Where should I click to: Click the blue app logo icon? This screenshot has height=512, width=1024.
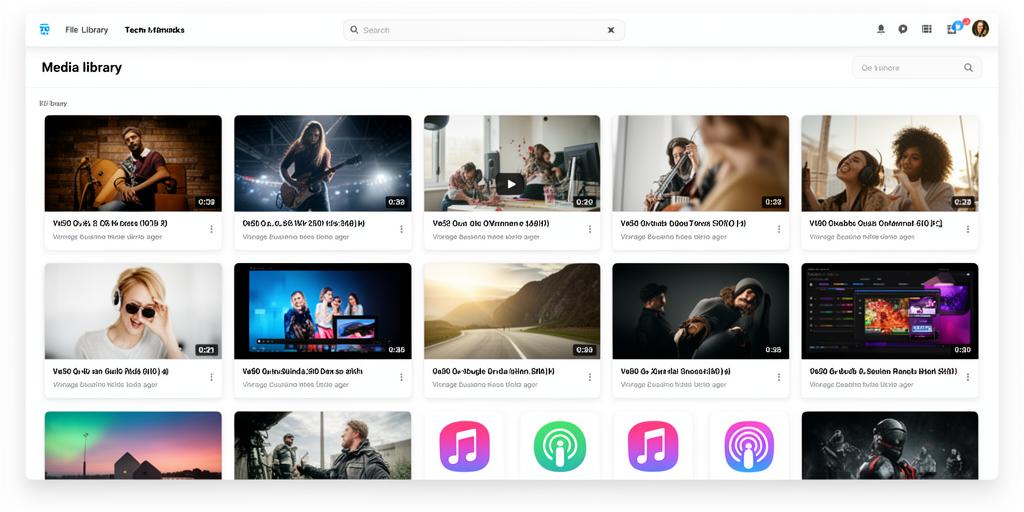tap(44, 29)
